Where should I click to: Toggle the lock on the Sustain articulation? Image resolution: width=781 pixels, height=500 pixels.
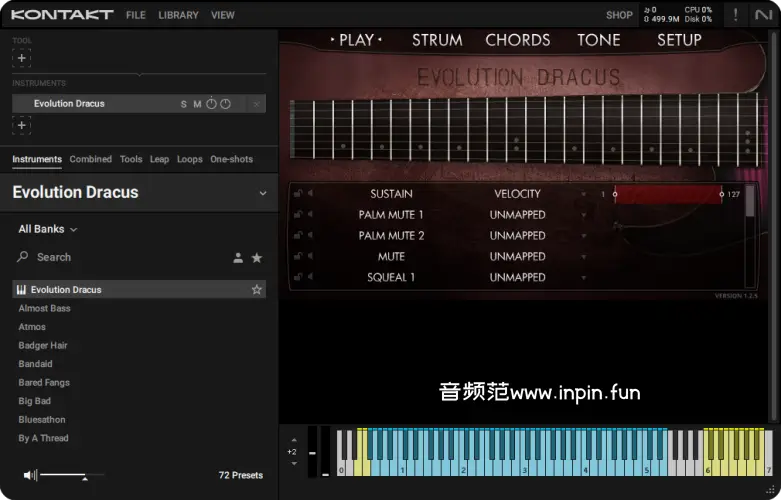(298, 194)
